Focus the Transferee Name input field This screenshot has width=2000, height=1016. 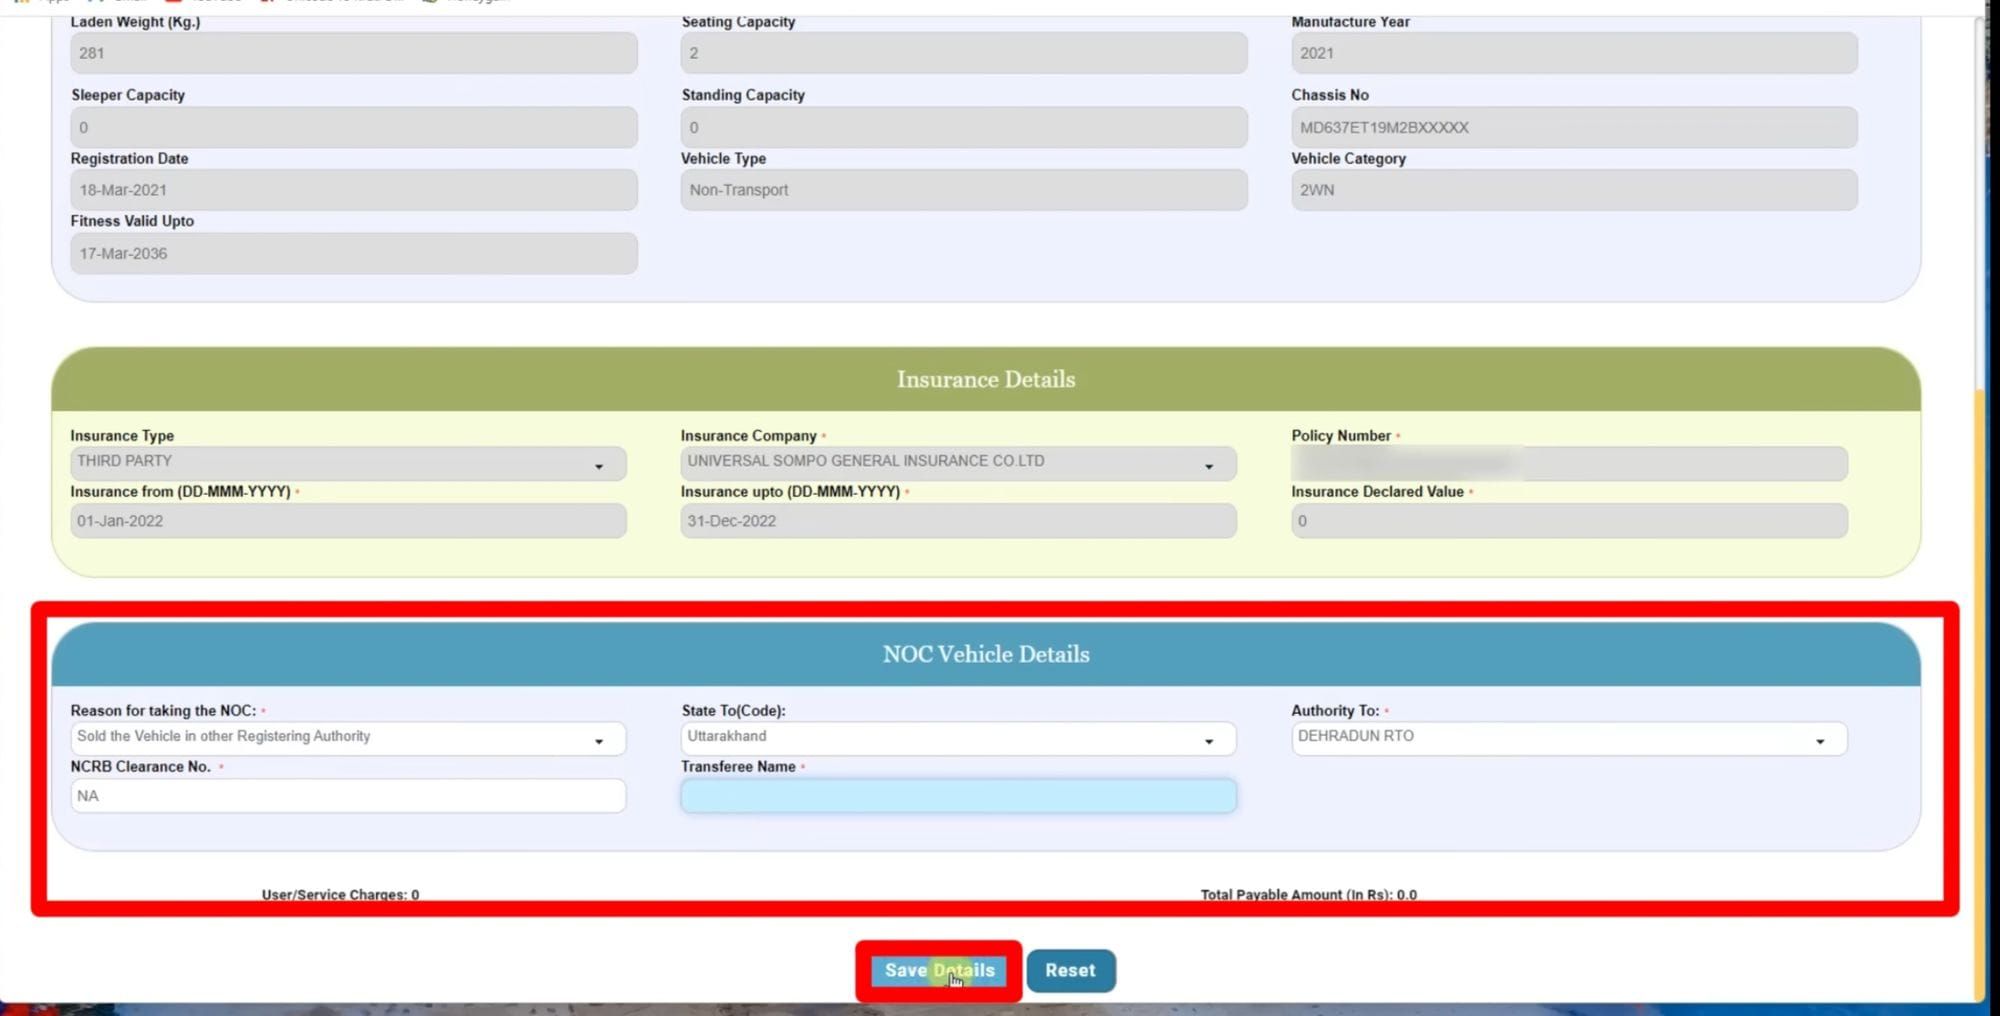pyautogui.click(x=957, y=796)
